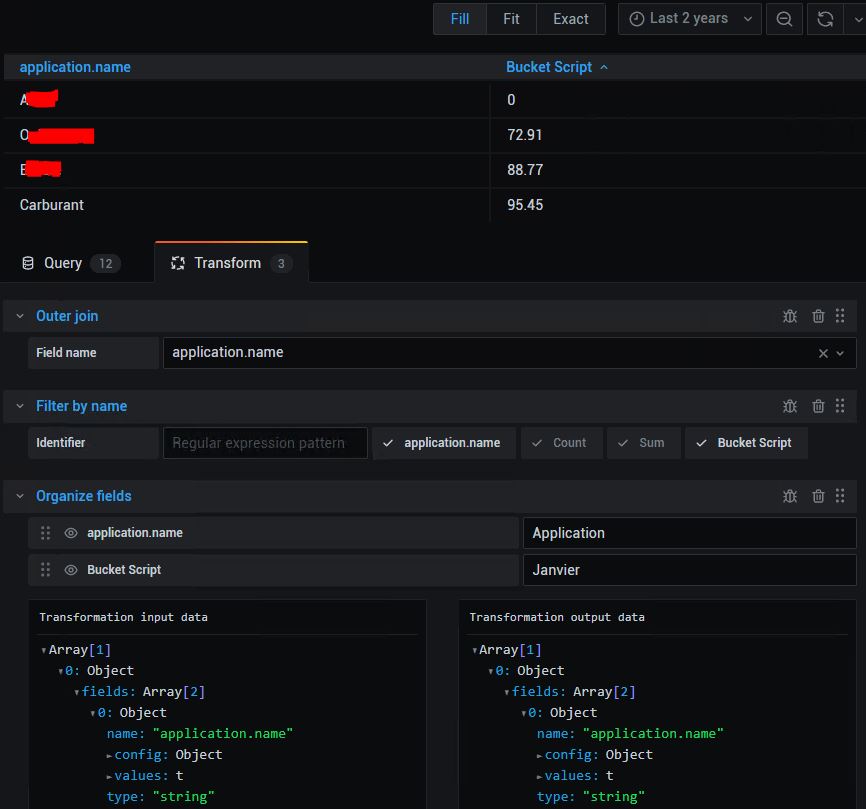The height and width of the screenshot is (809, 866).
Task: Hide the application.name field with eye icon
Action: (71, 533)
